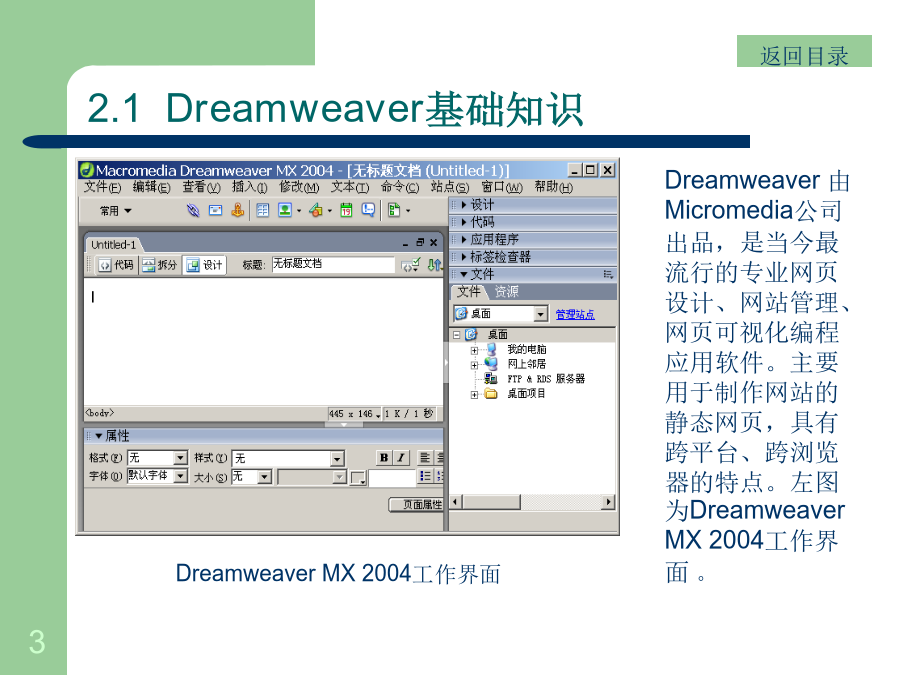Screen dimensions: 900x675
Task: Expand the 标签检查器 panel group
Action: click(x=463, y=257)
